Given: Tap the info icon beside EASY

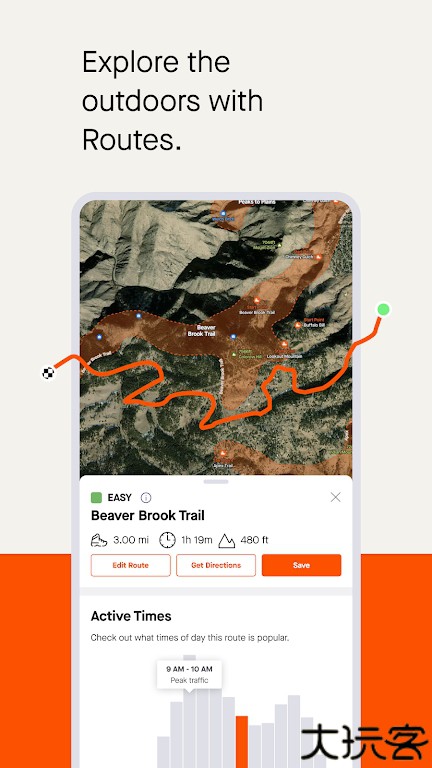Looking at the screenshot, I should (146, 498).
